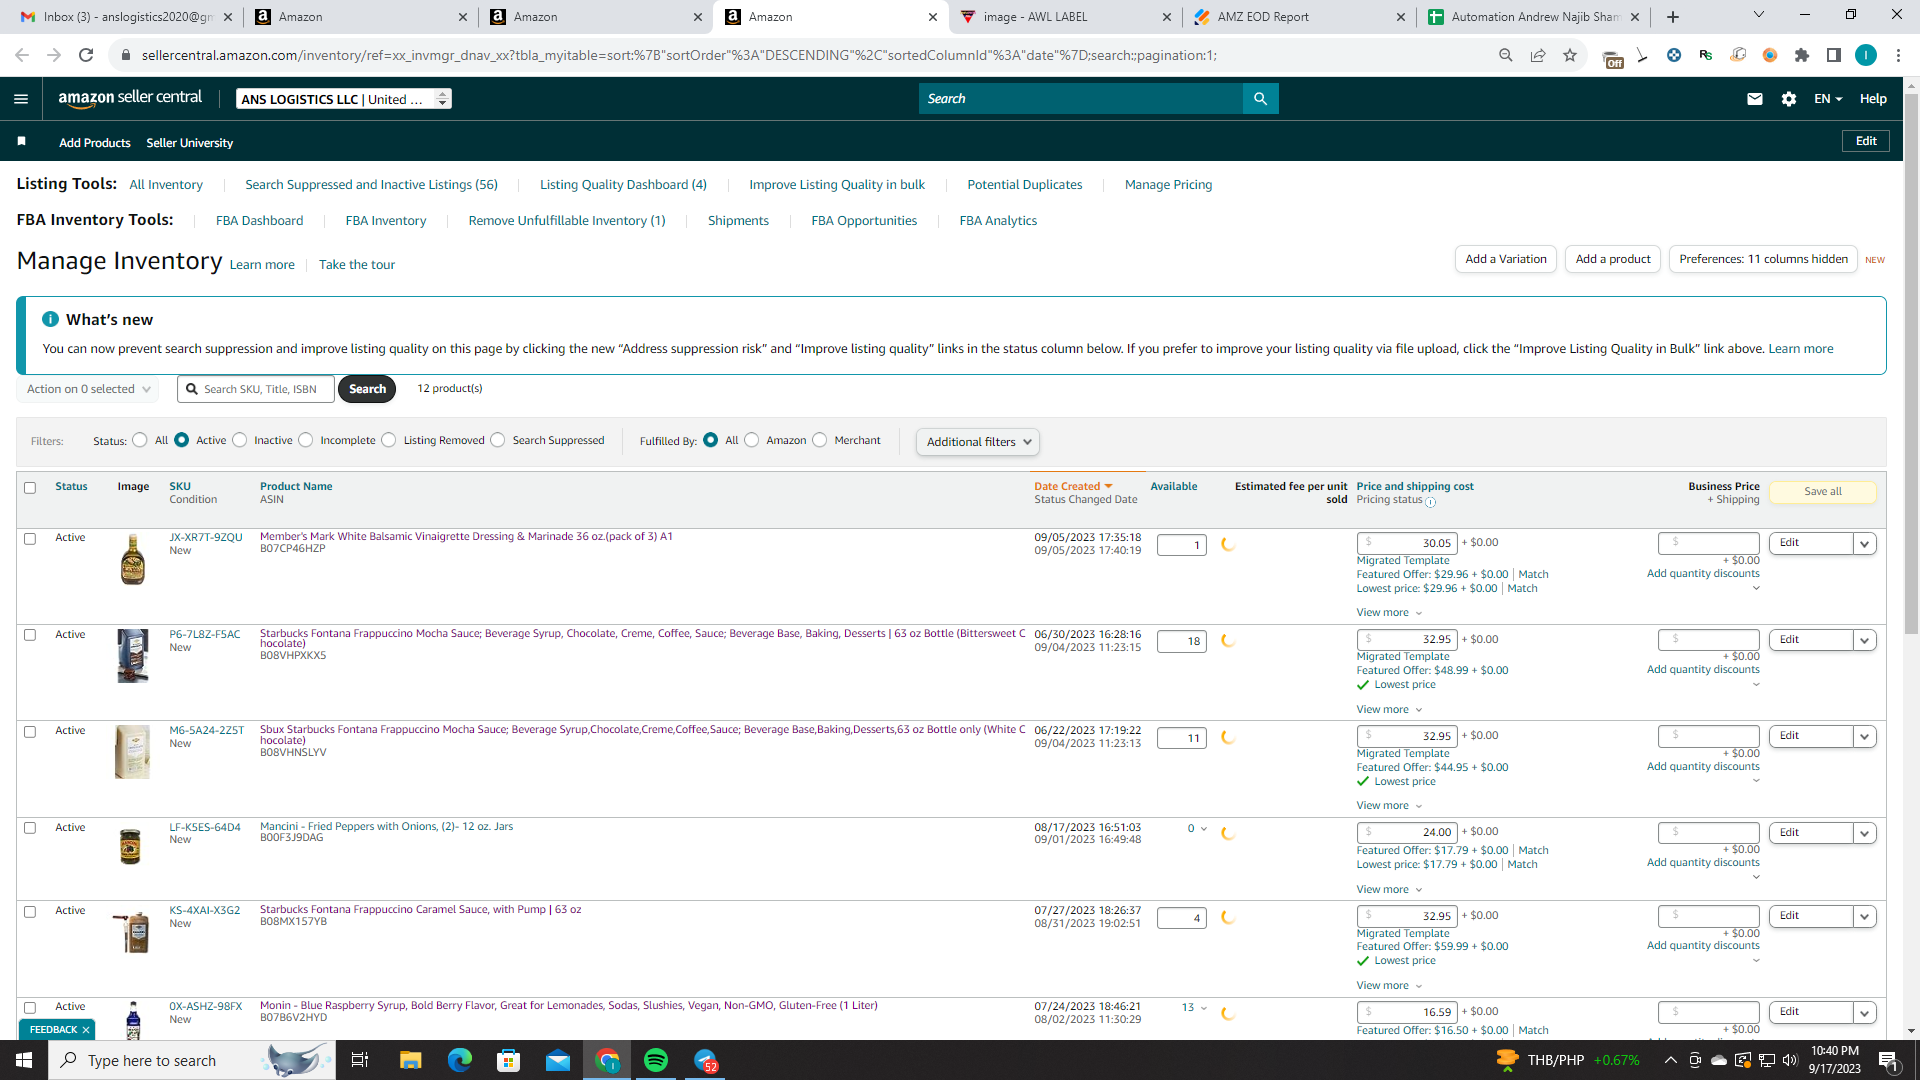The width and height of the screenshot is (1920, 1080).
Task: Open the Action on 0 selected dropdown
Action: (x=88, y=389)
